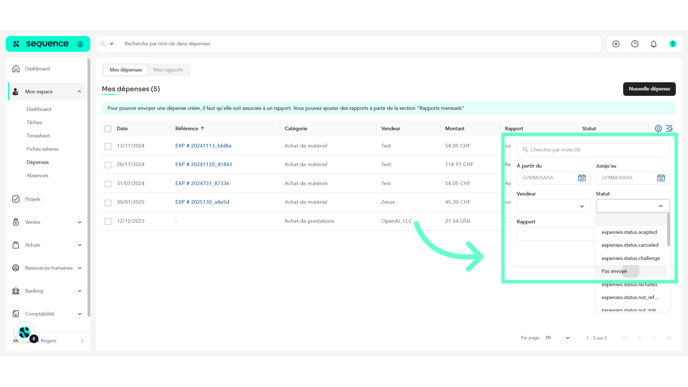The height and width of the screenshot is (387, 688).
Task: Select expenses.status.canceled option
Action: pyautogui.click(x=631, y=245)
